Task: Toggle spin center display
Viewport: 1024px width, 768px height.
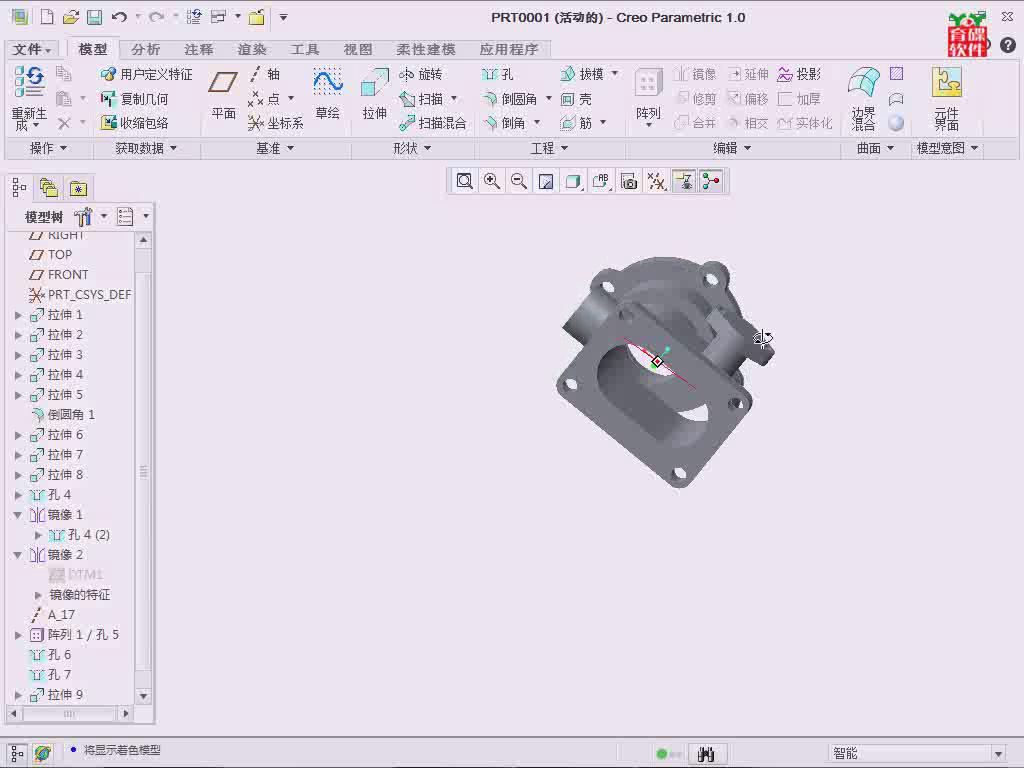Action: pos(711,181)
